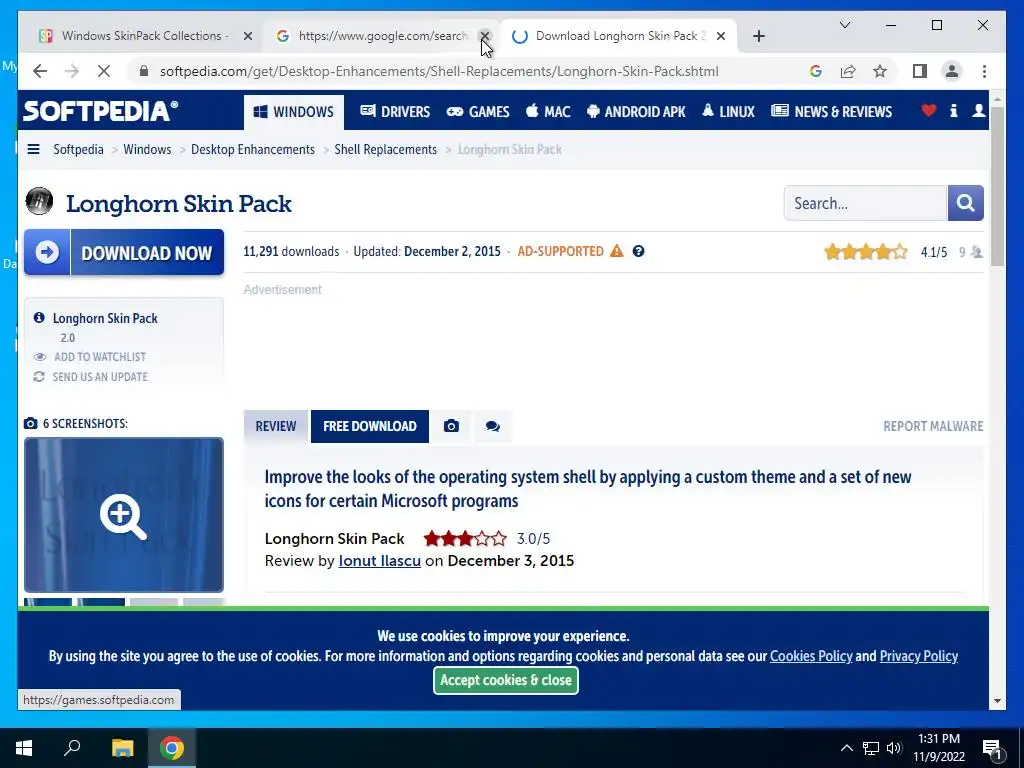Click the Longhorn Skin Pack app icon
This screenshot has height=768, width=1024.
[39, 201]
